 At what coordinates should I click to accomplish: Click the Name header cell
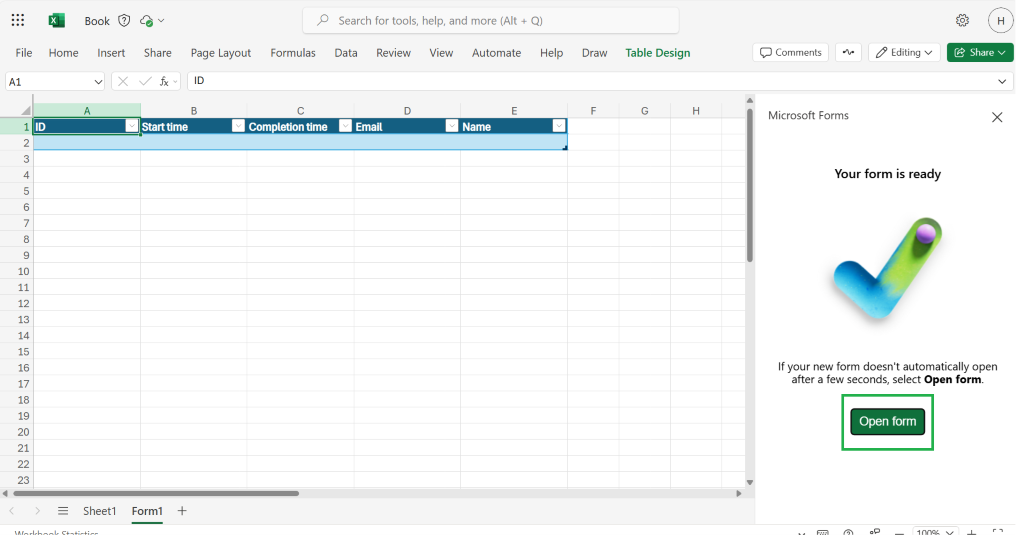click(514, 127)
